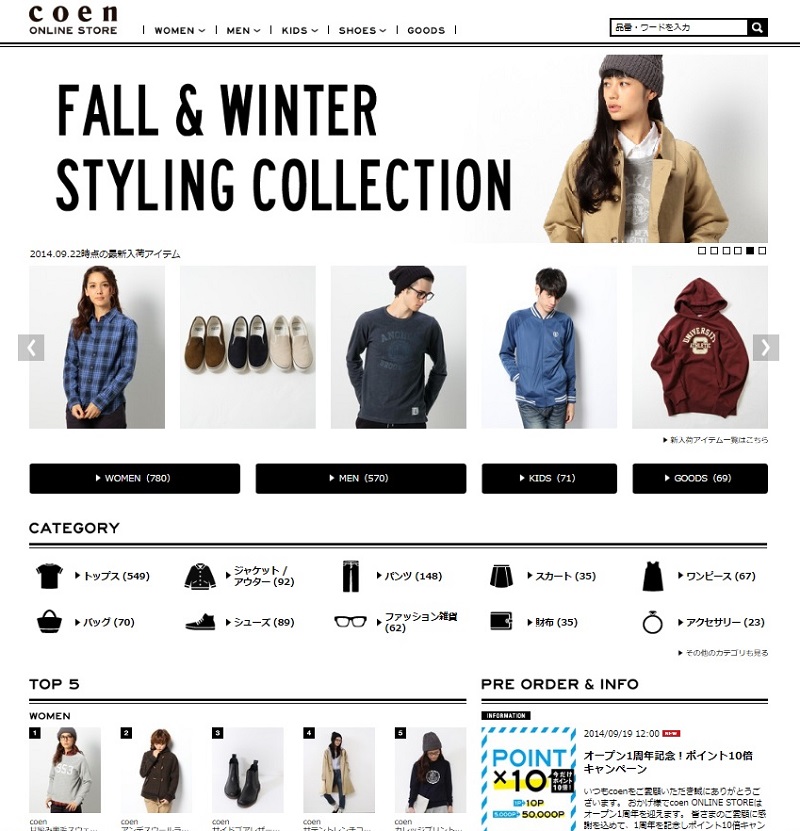Open the T-shirt tops category icon
The height and width of the screenshot is (831, 800).
point(49,576)
